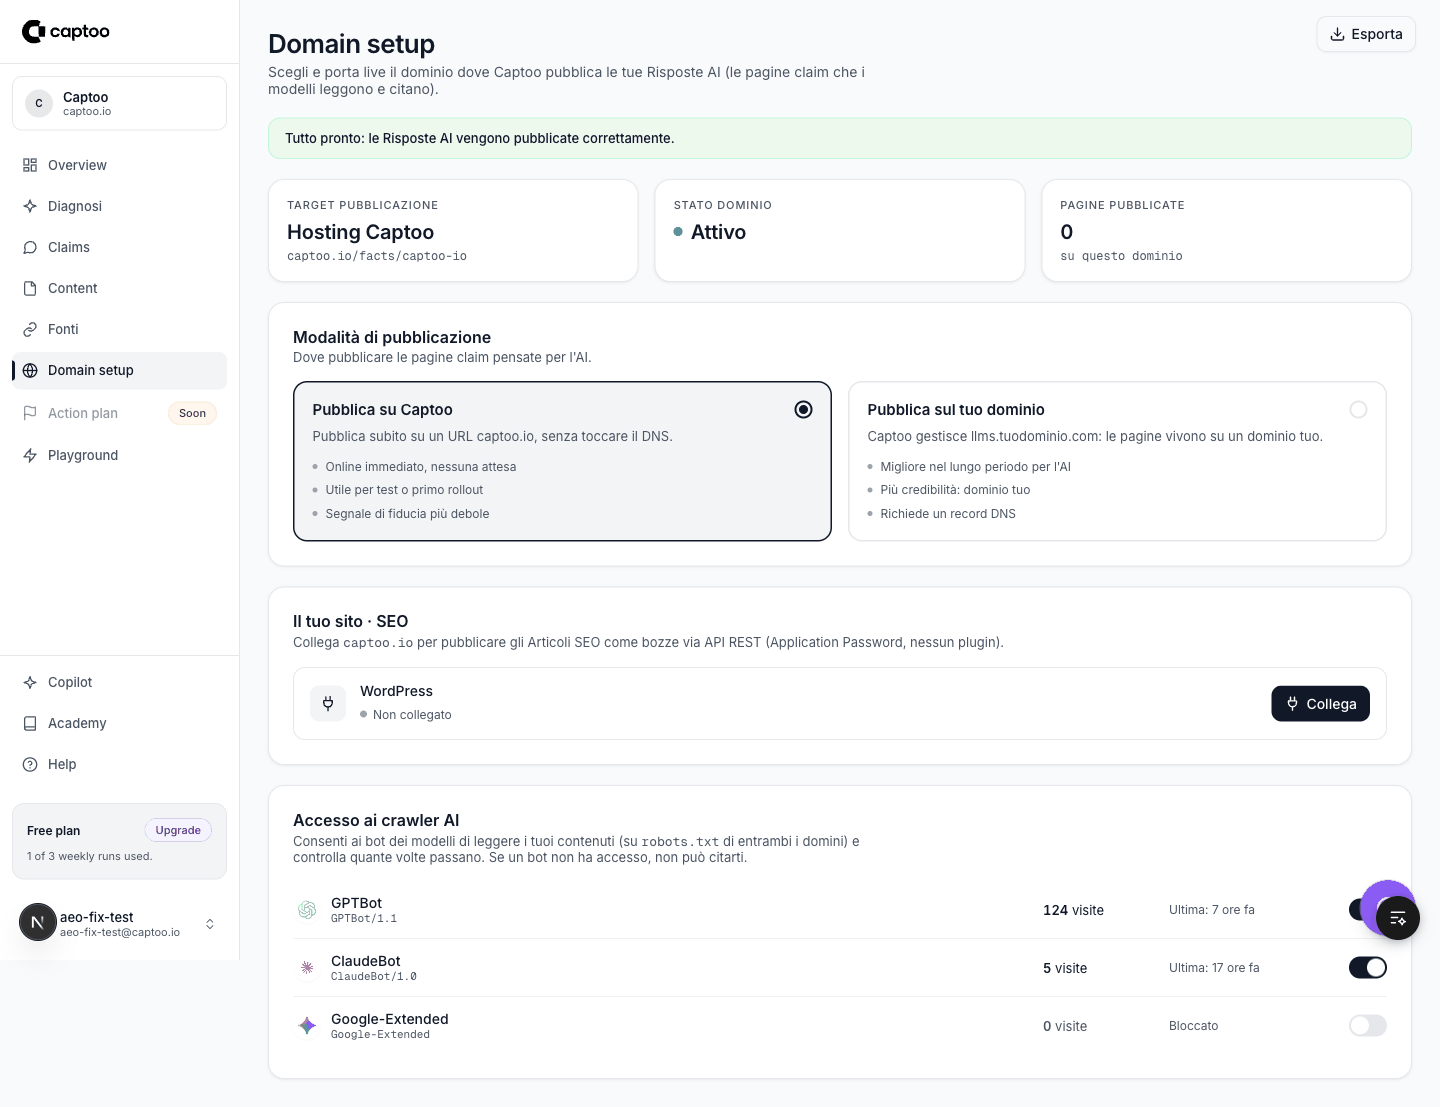Open Playground via its lightning icon

click(x=30, y=455)
